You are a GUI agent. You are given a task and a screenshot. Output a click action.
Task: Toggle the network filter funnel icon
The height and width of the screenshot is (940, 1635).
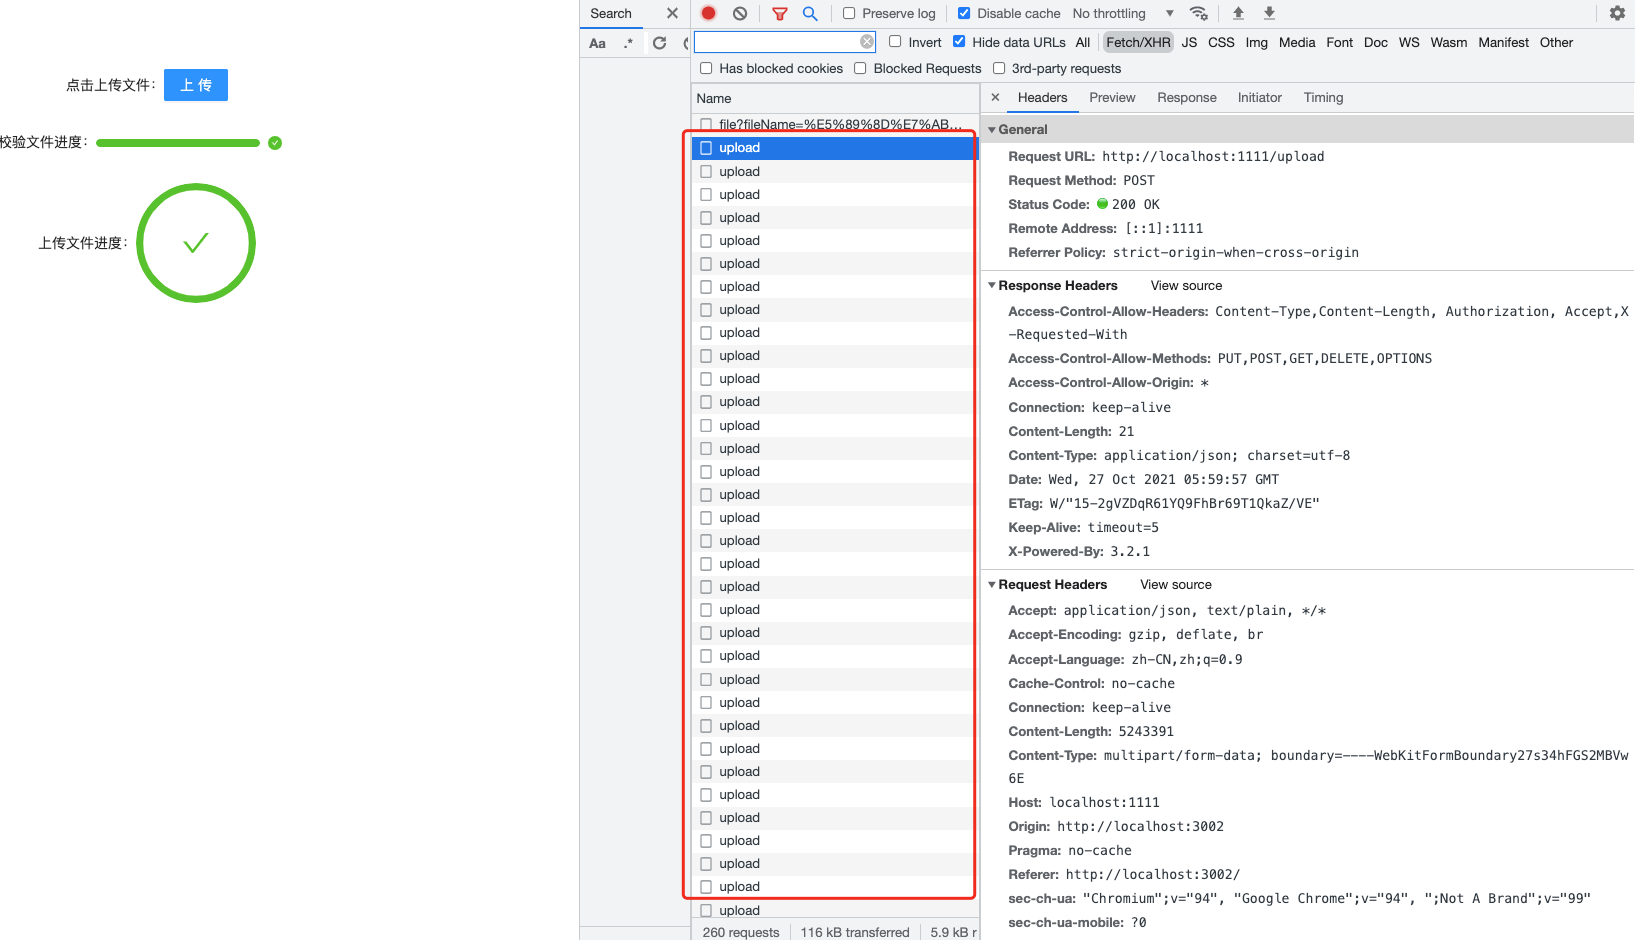point(780,13)
